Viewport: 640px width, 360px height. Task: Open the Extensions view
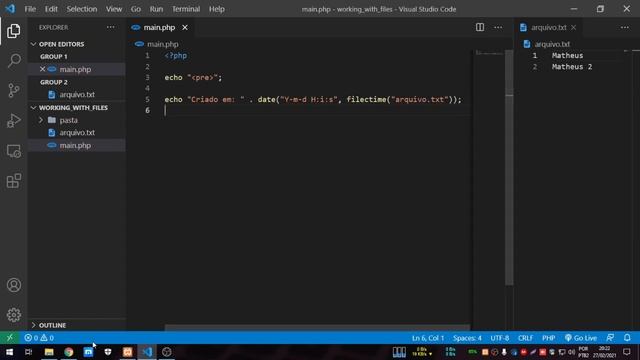click(x=13, y=181)
